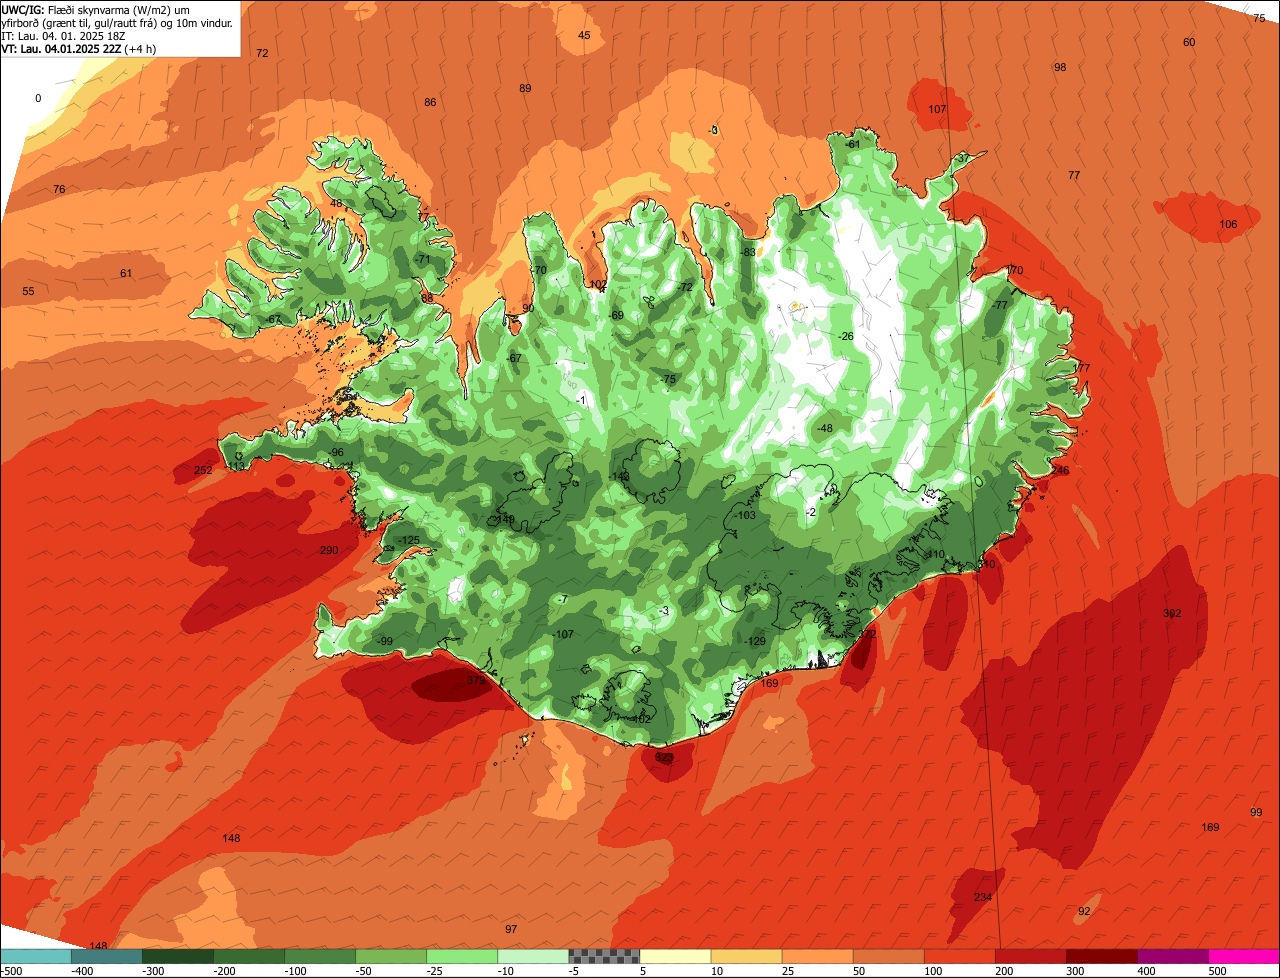Viewport: 1280px width, 978px height.
Task: Pick the red-orange 100 to 200 swatch
Action: (x=959, y=956)
